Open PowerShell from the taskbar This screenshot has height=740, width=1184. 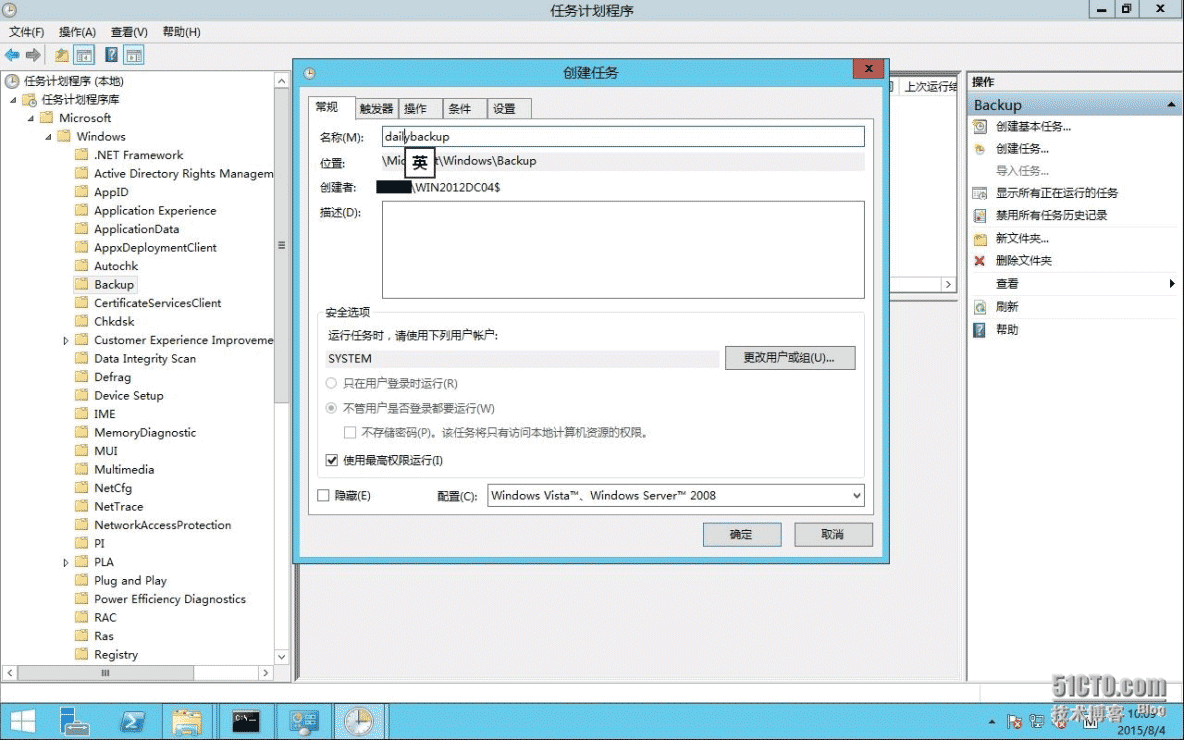tap(133, 721)
